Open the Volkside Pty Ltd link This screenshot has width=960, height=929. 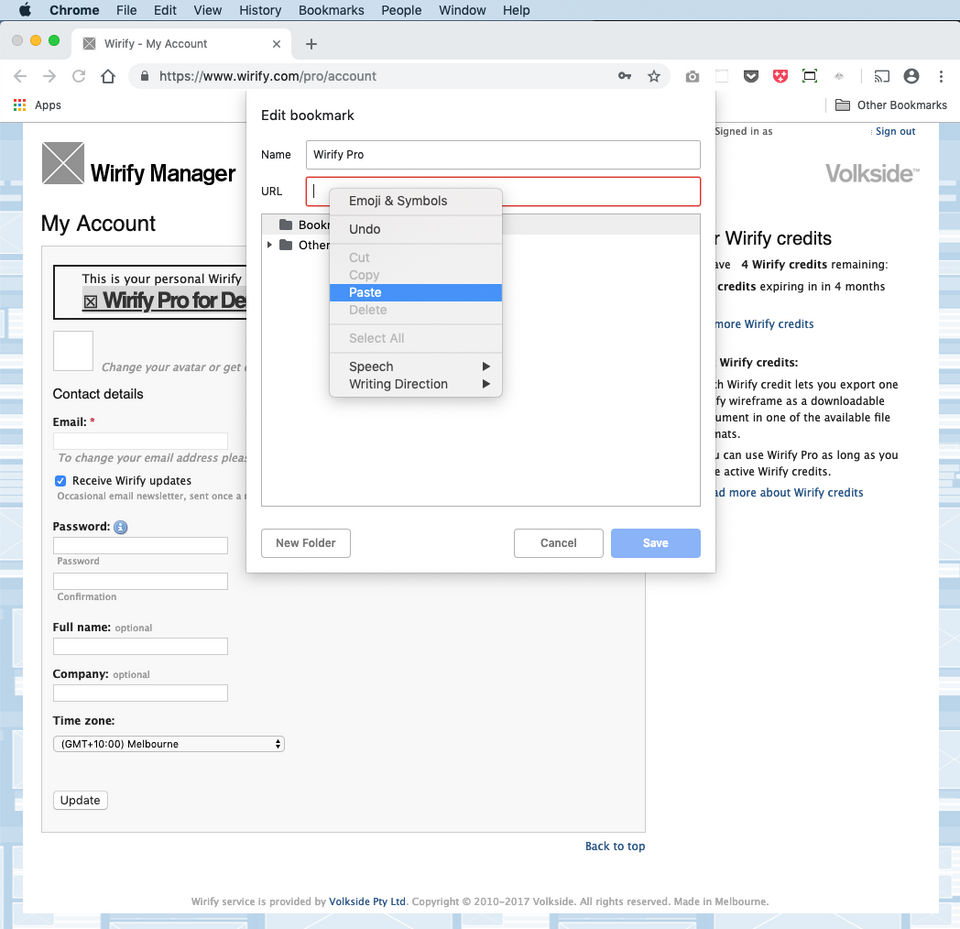click(367, 901)
